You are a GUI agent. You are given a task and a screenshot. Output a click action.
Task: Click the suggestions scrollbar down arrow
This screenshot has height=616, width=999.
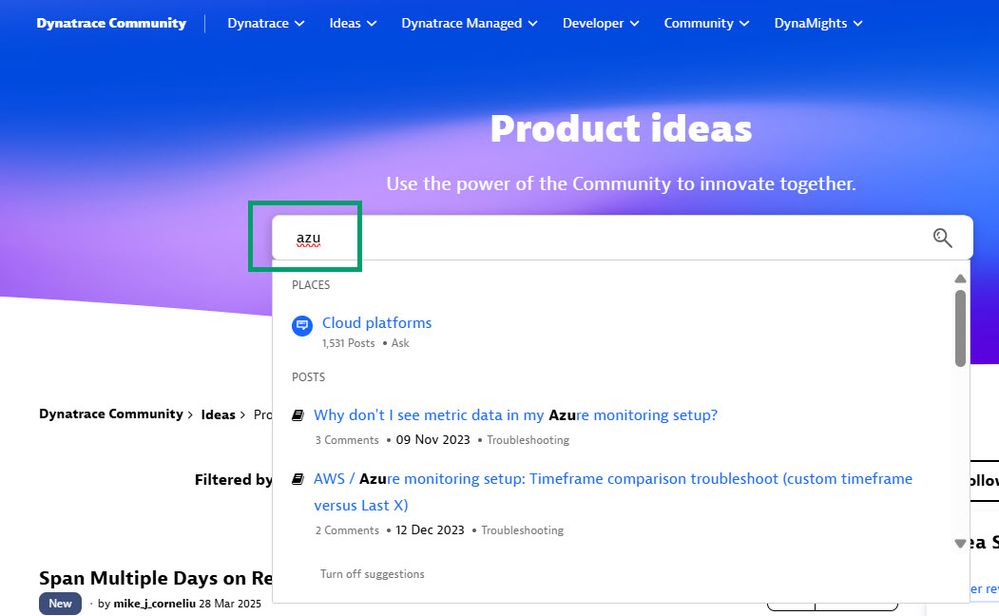coord(960,543)
